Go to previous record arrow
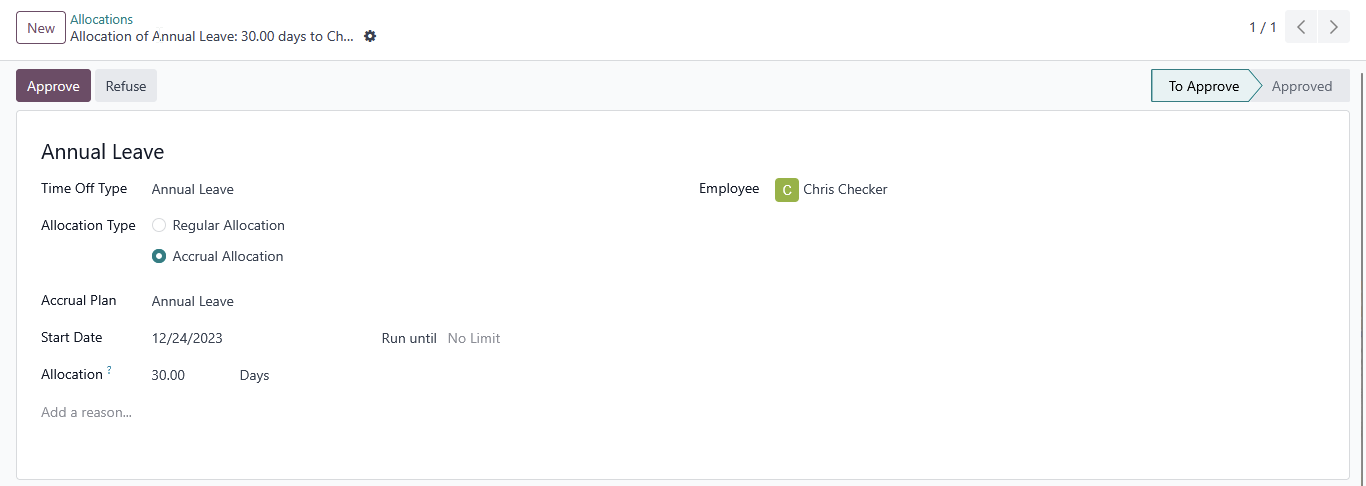Image resolution: width=1366 pixels, height=486 pixels. tap(1300, 28)
